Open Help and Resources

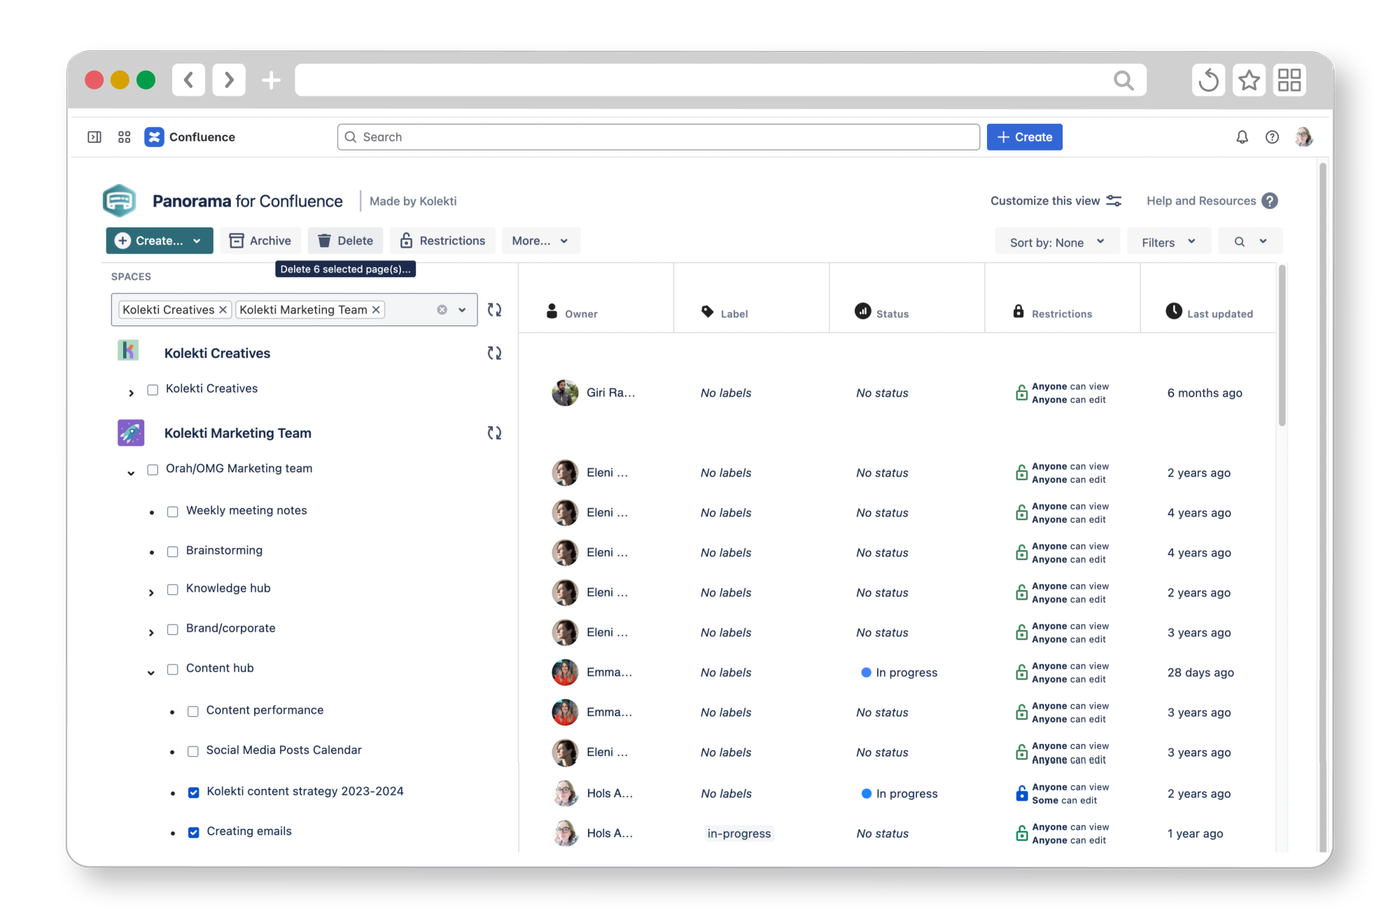(1212, 201)
